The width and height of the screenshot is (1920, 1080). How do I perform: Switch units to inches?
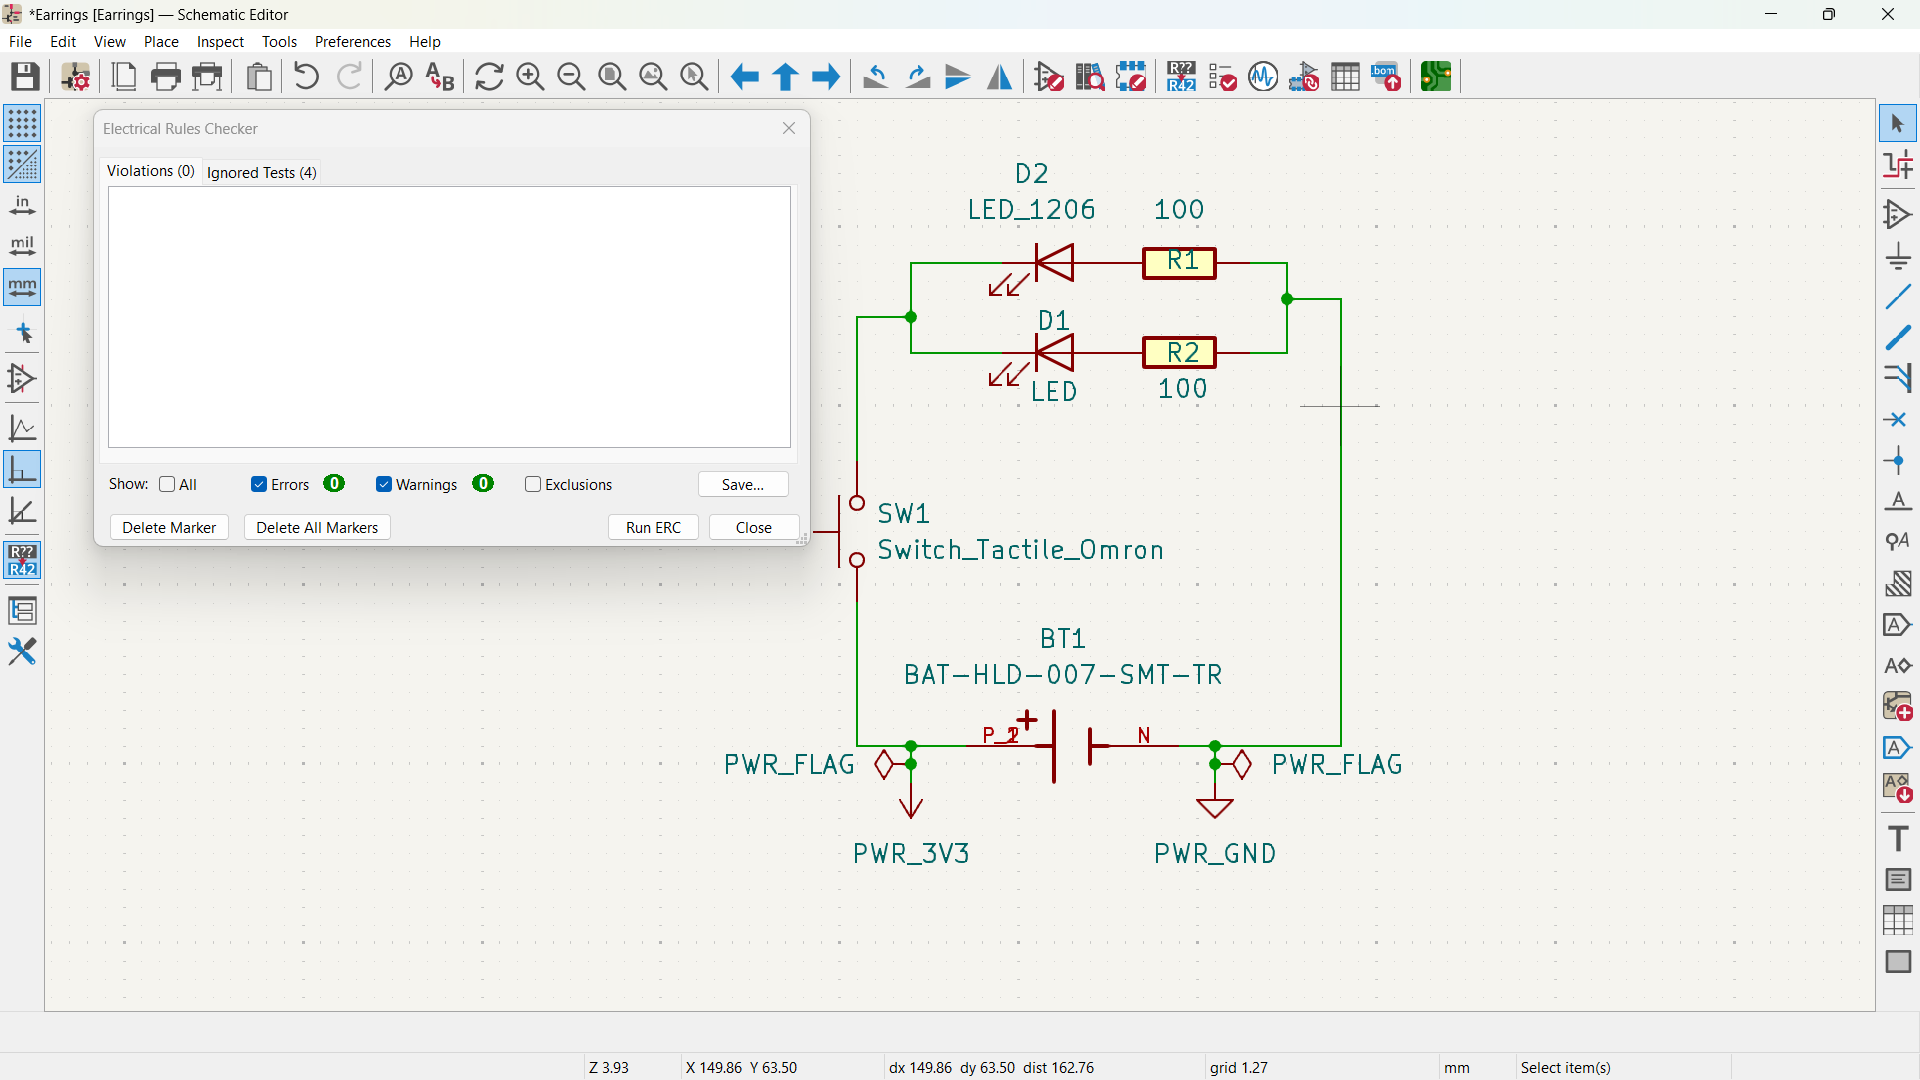(22, 206)
